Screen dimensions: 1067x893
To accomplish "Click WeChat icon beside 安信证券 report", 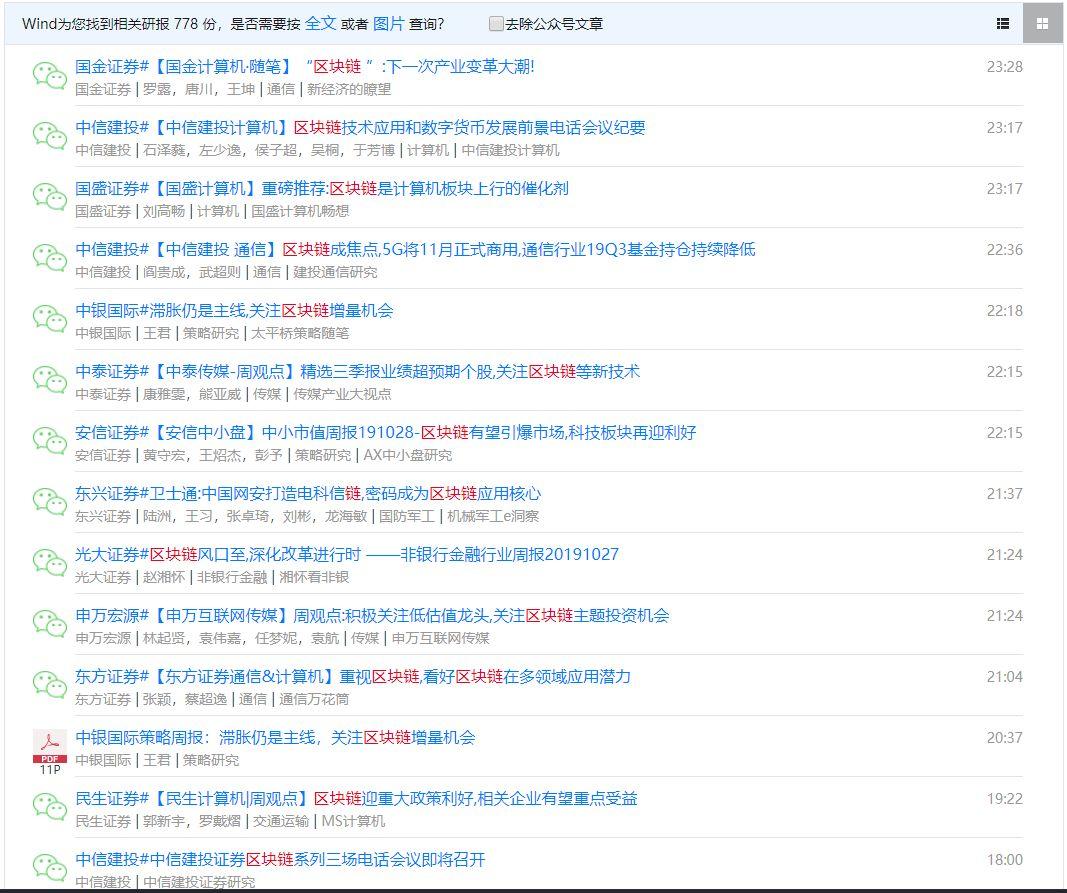I will [x=50, y=440].
